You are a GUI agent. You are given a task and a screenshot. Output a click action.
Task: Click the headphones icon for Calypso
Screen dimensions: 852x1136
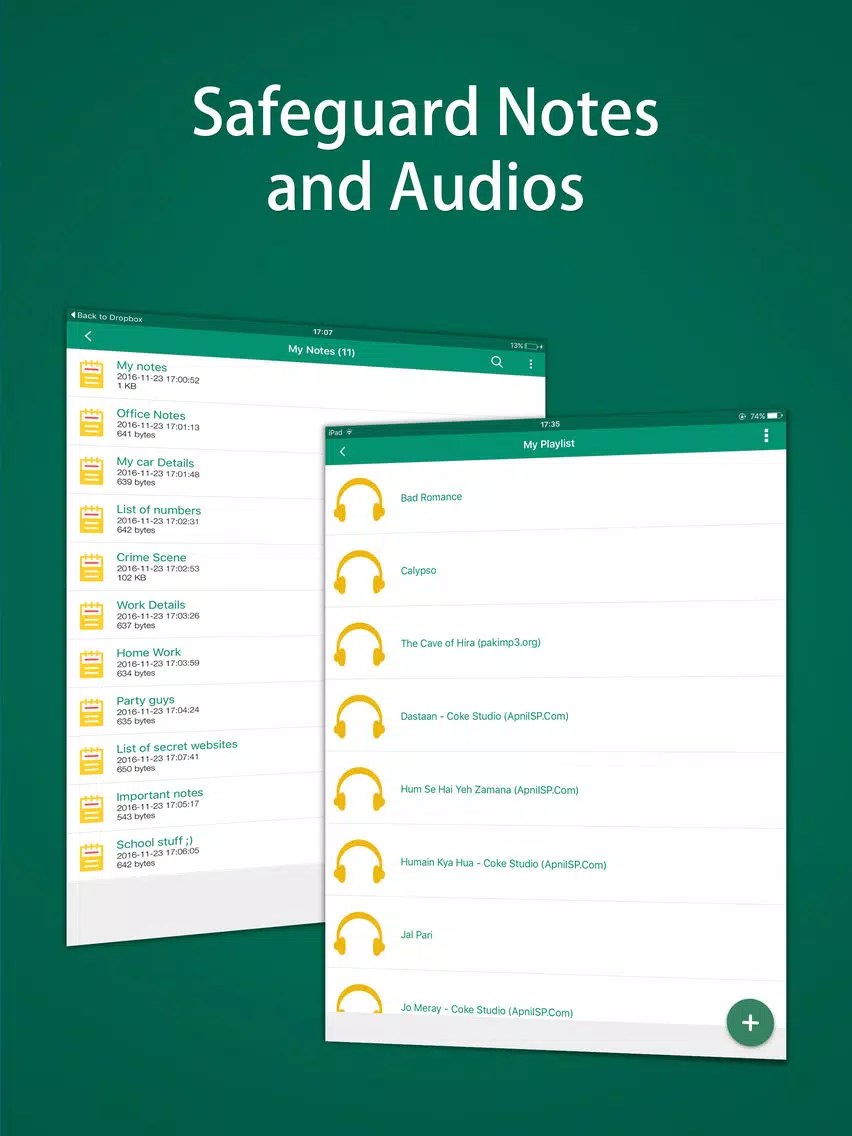(x=359, y=572)
